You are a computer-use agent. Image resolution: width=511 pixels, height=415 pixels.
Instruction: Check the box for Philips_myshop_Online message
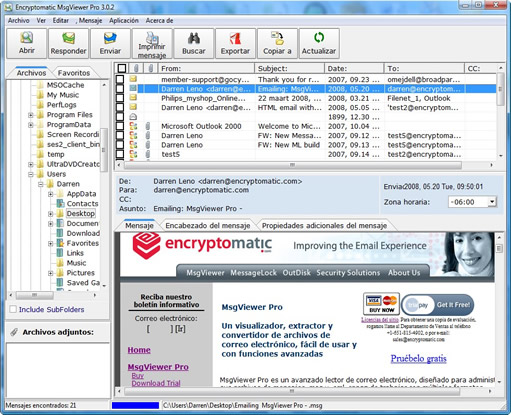tap(120, 98)
